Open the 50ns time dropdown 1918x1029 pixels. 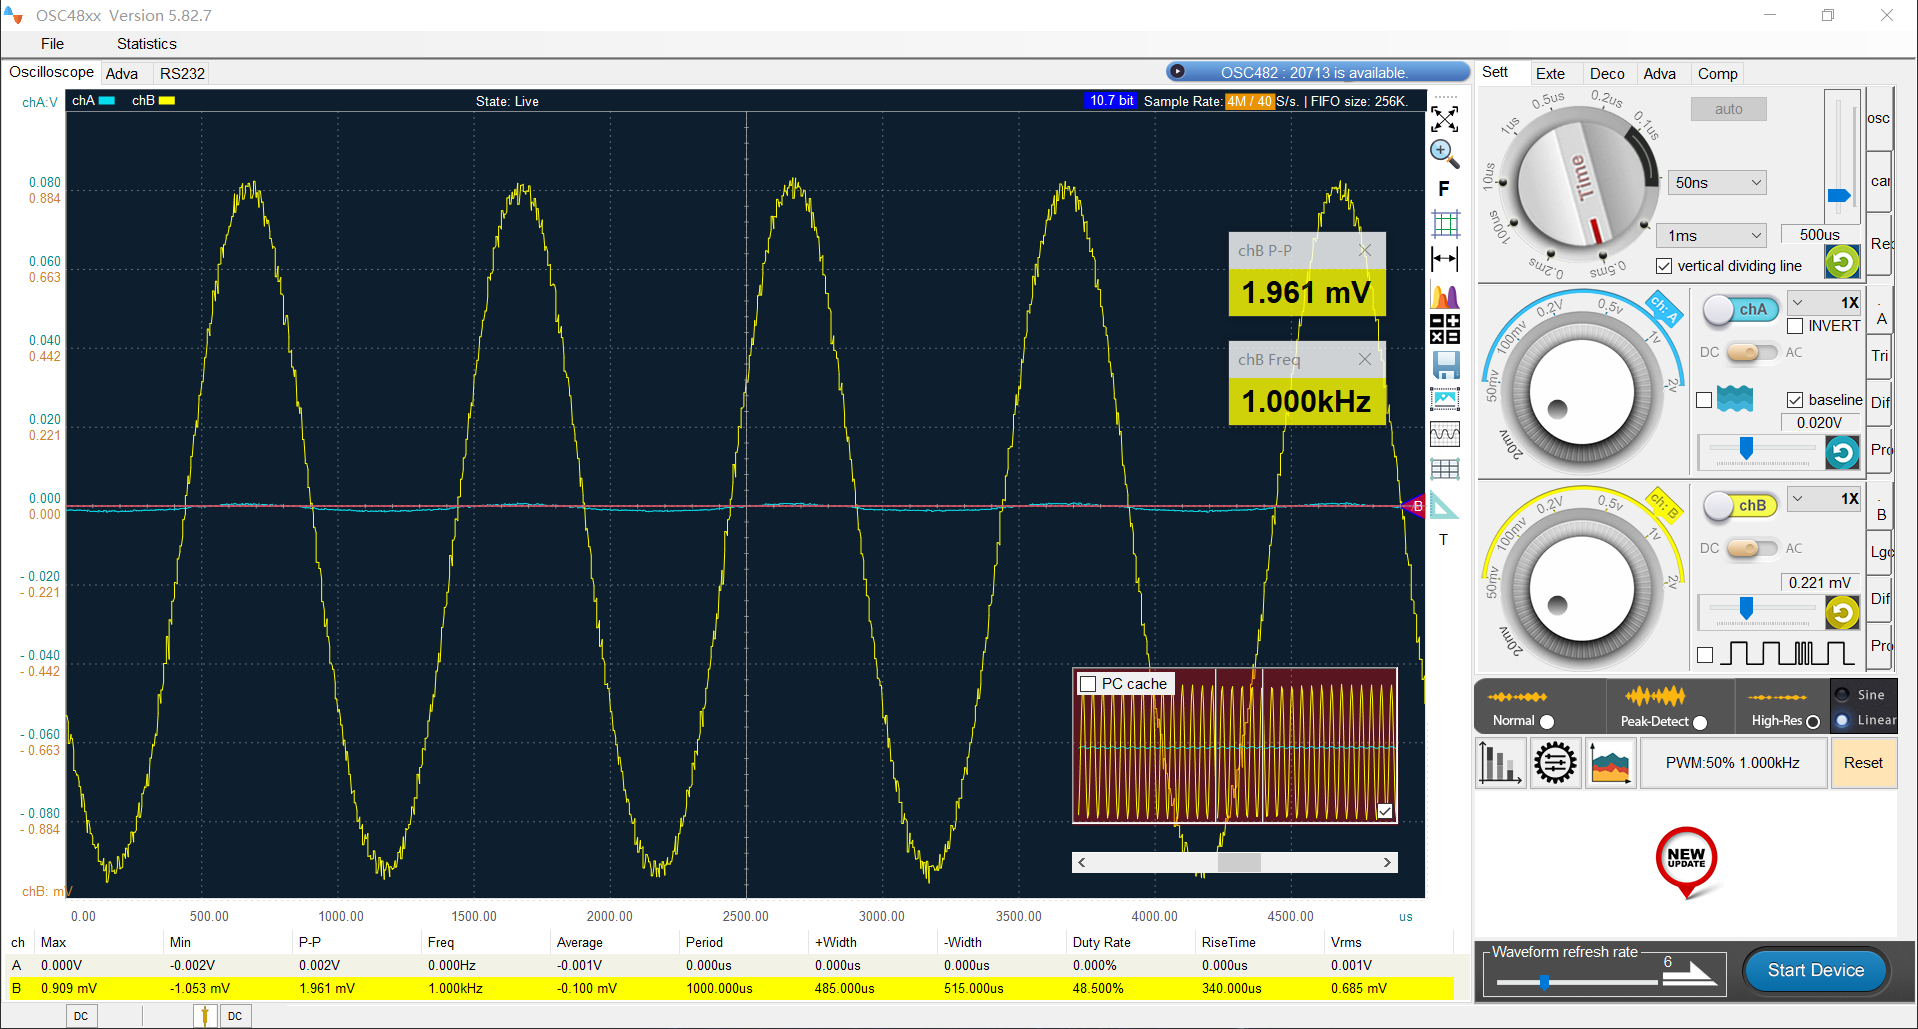[1718, 183]
